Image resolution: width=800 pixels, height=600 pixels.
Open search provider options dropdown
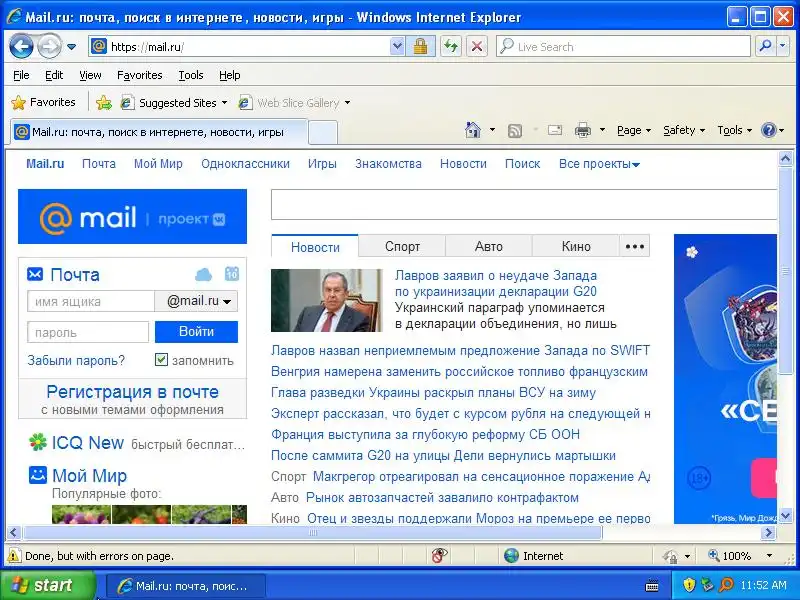click(783, 47)
